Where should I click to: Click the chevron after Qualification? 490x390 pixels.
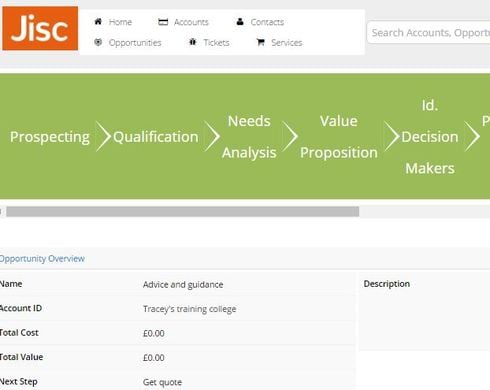pyautogui.click(x=212, y=136)
